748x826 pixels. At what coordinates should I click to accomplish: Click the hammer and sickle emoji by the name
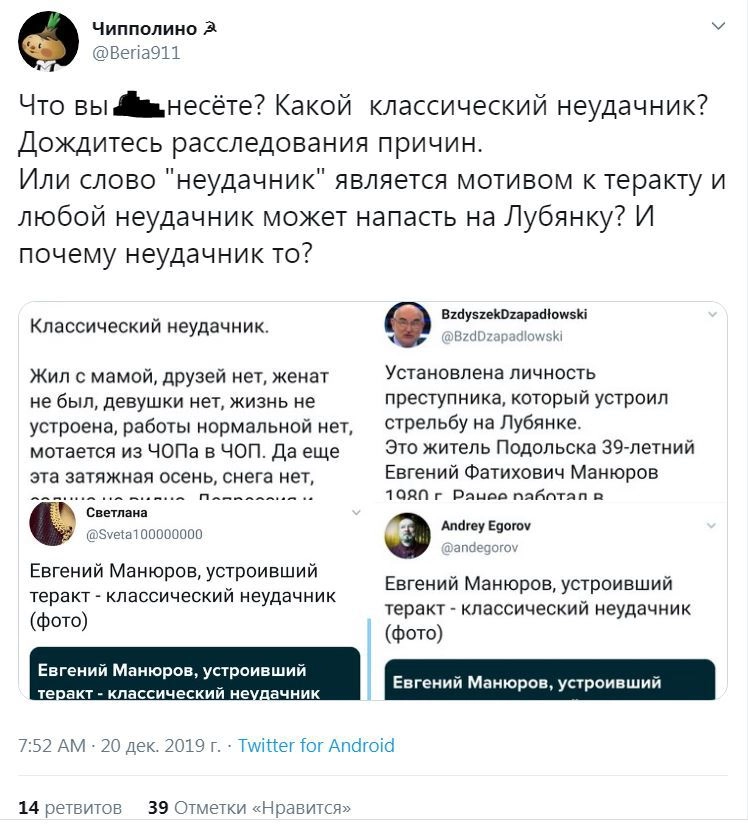[x=210, y=29]
